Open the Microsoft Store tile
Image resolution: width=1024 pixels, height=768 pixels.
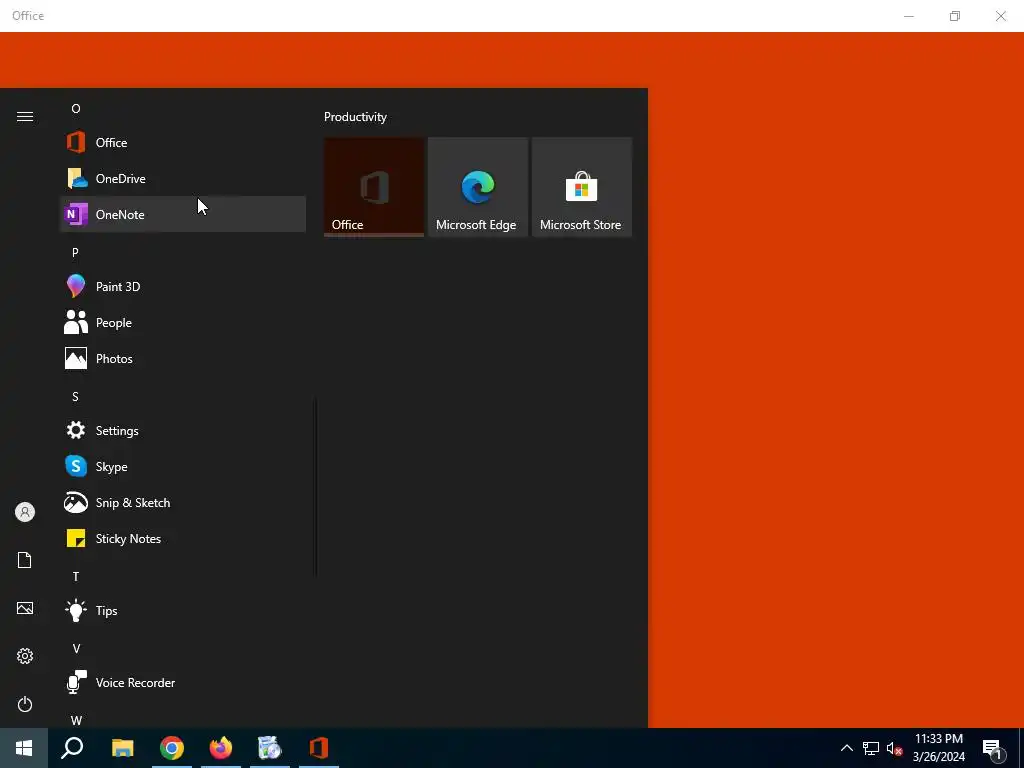pyautogui.click(x=581, y=187)
